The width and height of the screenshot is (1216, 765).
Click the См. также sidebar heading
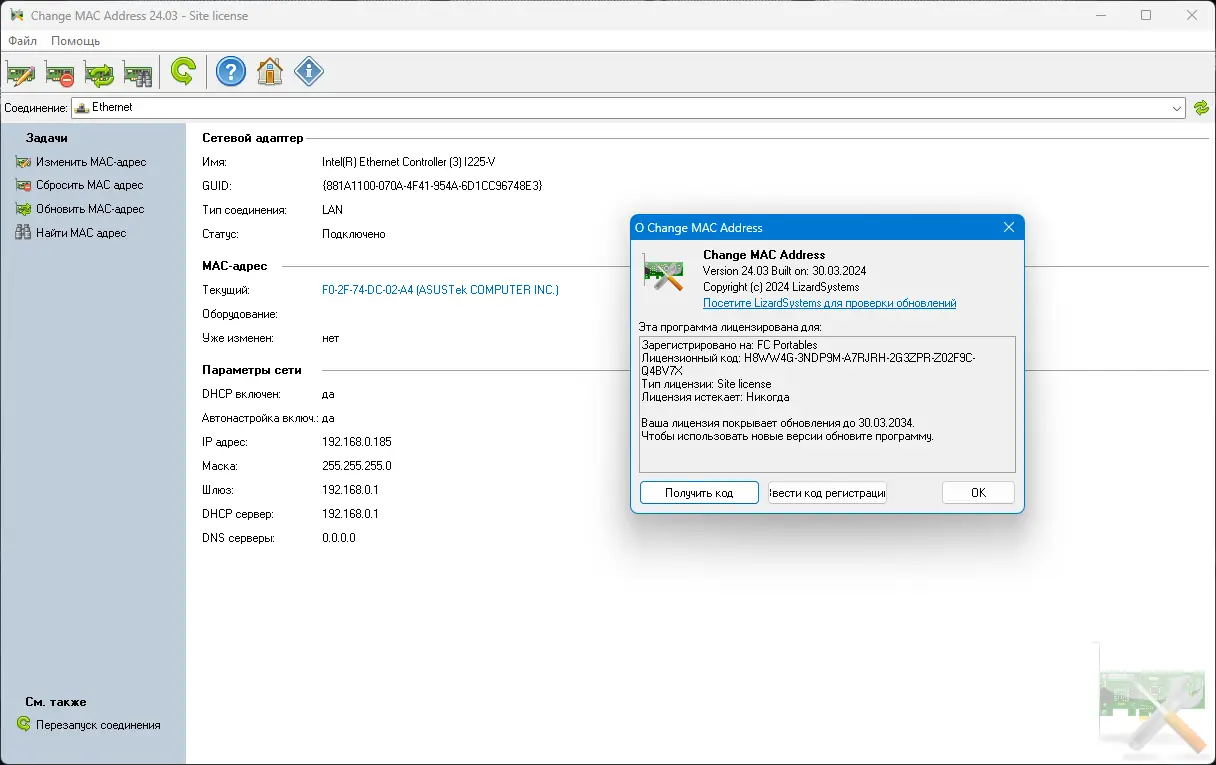point(56,702)
